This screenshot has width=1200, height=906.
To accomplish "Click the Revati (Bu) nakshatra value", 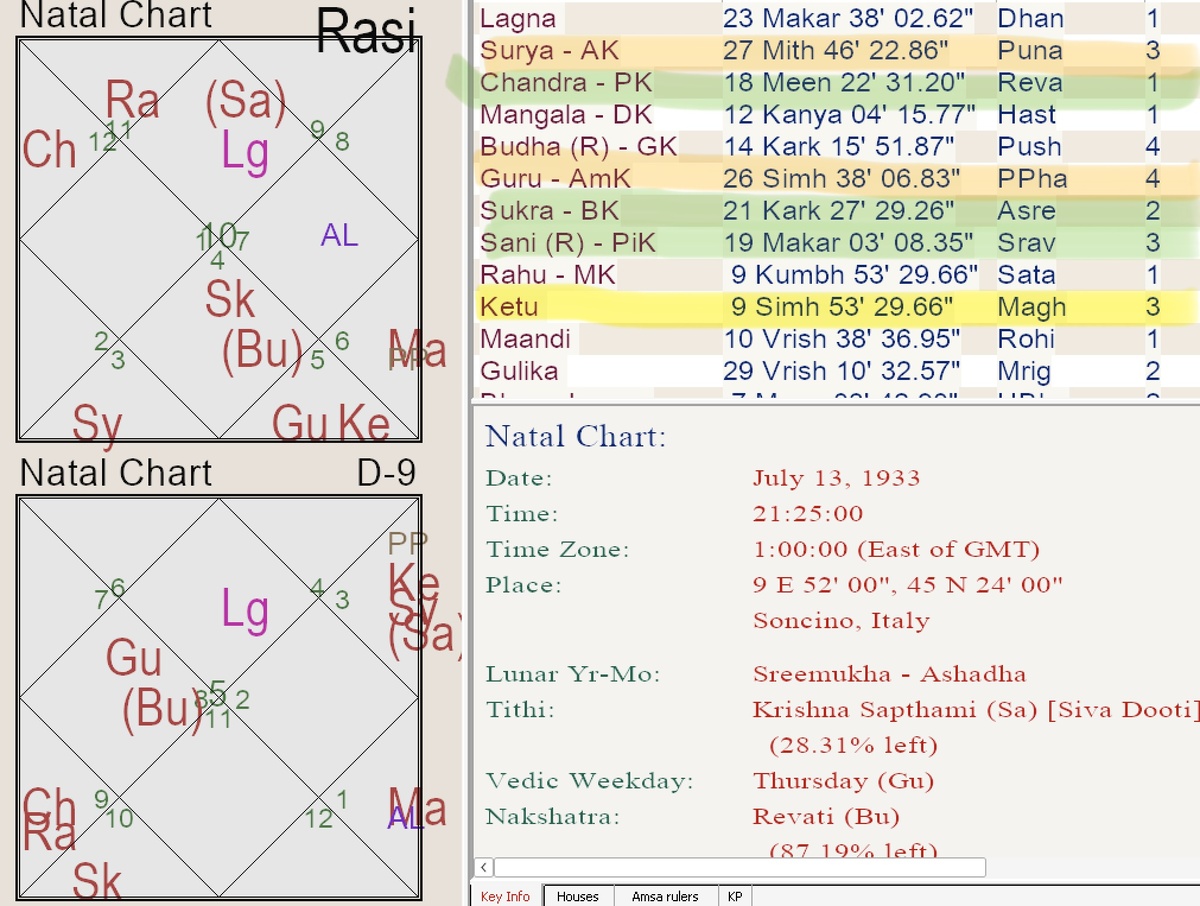I will point(826,816).
